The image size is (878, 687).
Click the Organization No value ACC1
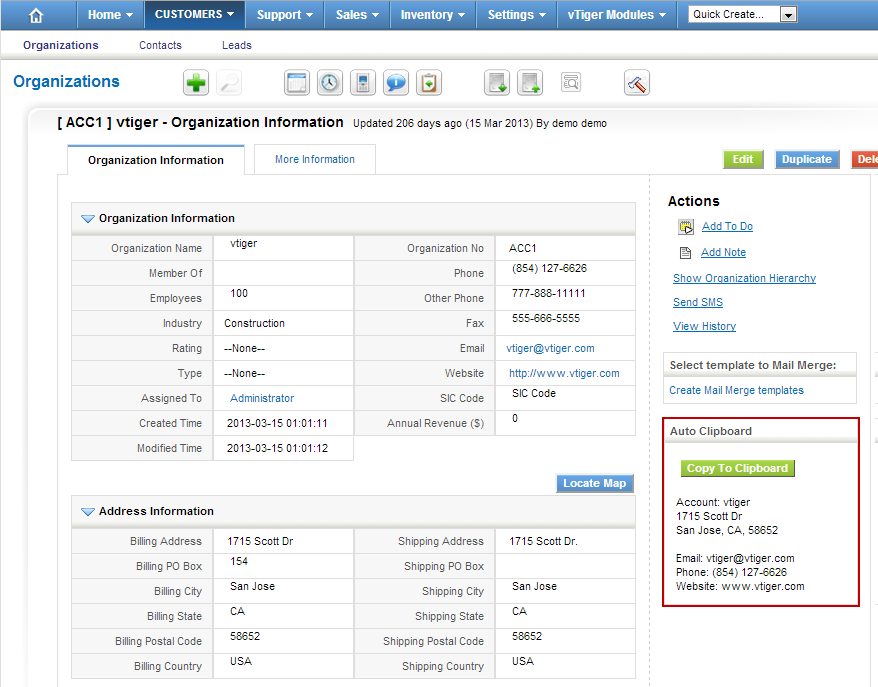[522, 248]
